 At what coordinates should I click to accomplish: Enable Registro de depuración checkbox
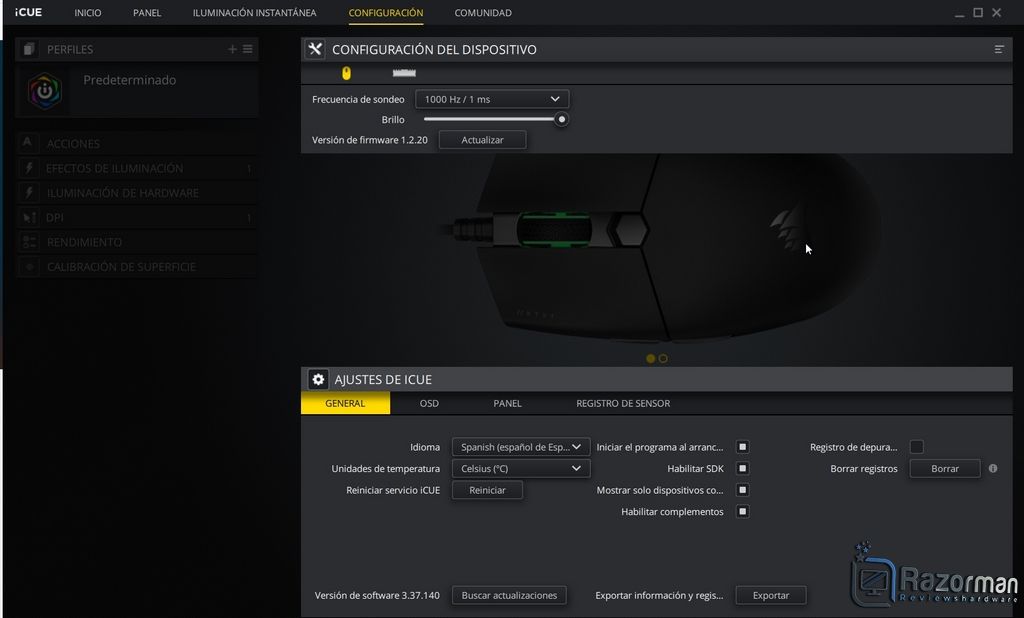917,447
